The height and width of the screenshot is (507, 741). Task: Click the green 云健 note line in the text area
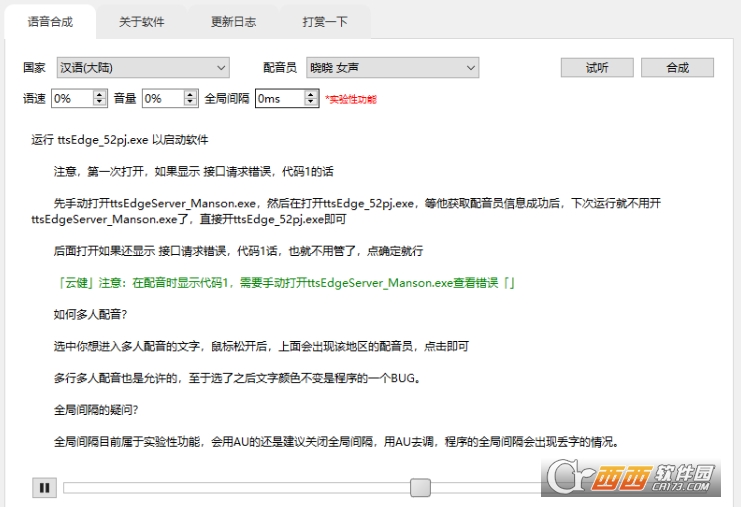[x=285, y=283]
